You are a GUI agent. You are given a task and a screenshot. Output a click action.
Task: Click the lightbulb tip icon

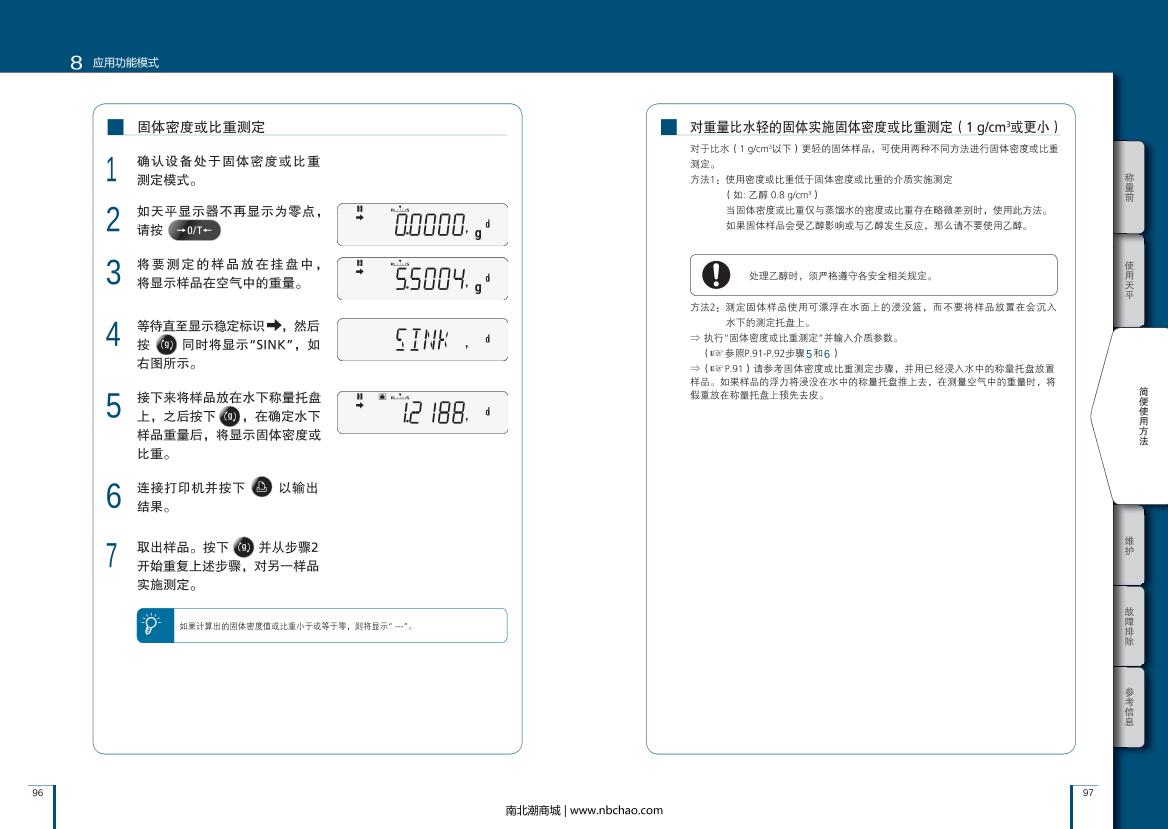tap(154, 625)
